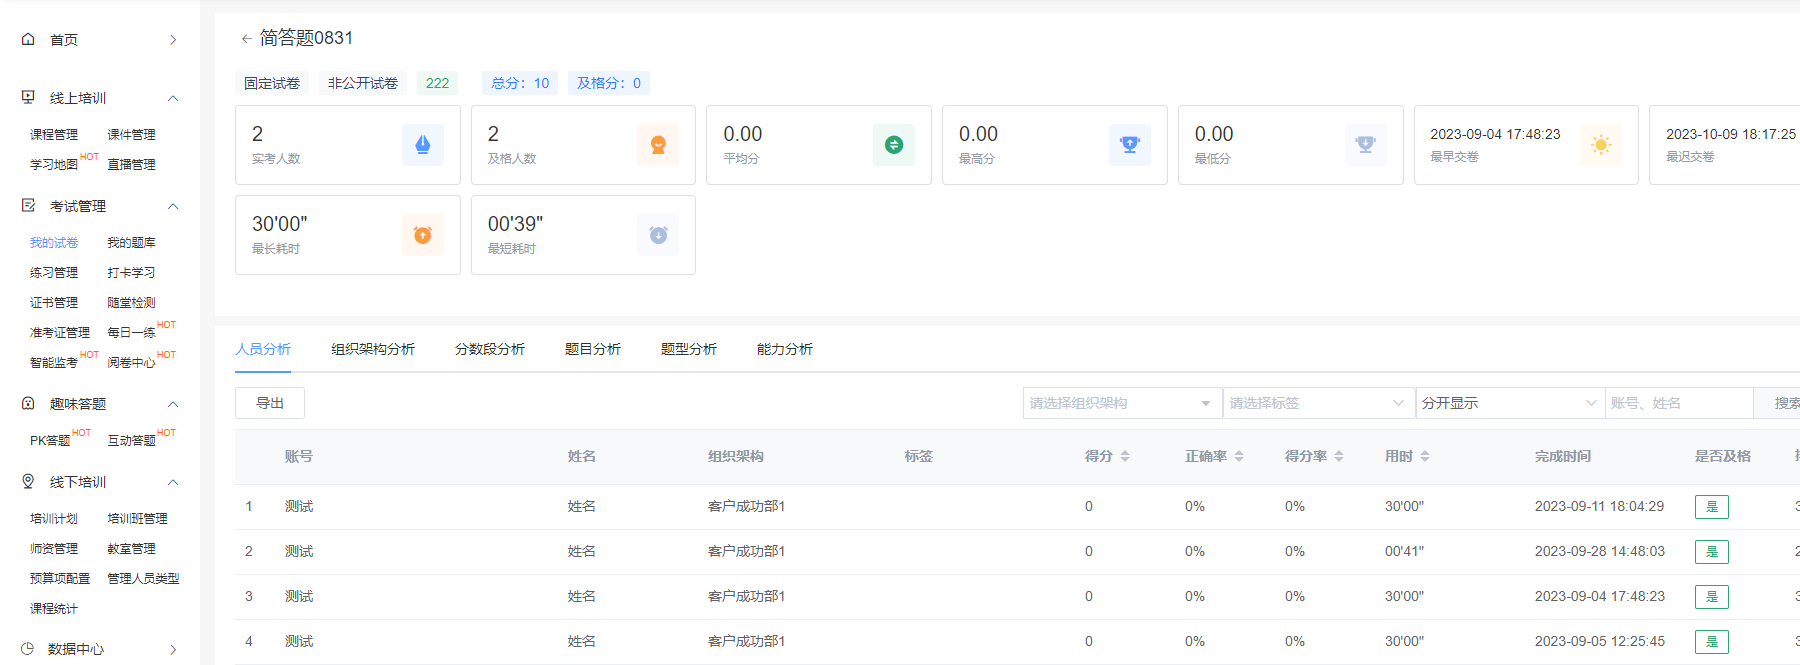Viewport: 1800px width, 665px height.
Task: Click the green average score icon
Action: [x=894, y=145]
